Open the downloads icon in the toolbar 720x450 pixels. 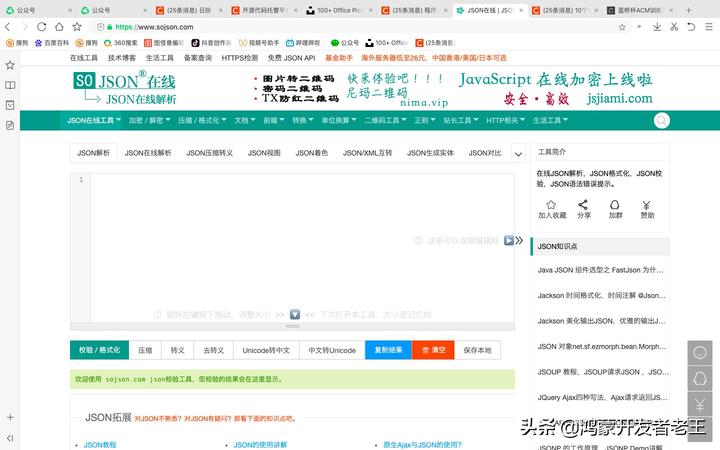click(657, 27)
